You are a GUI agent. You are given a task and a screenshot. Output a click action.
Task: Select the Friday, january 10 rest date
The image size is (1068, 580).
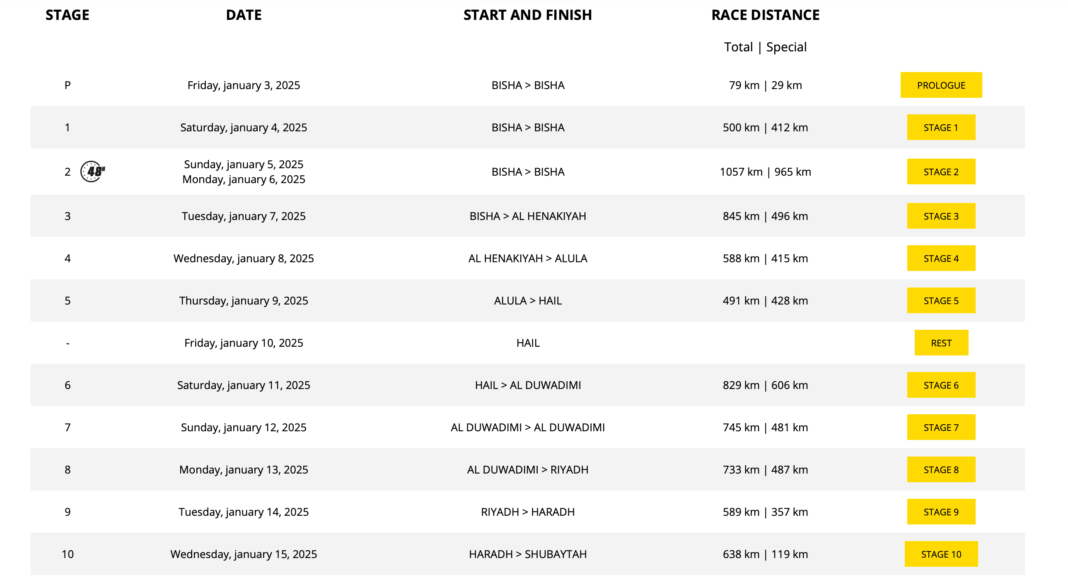243,343
